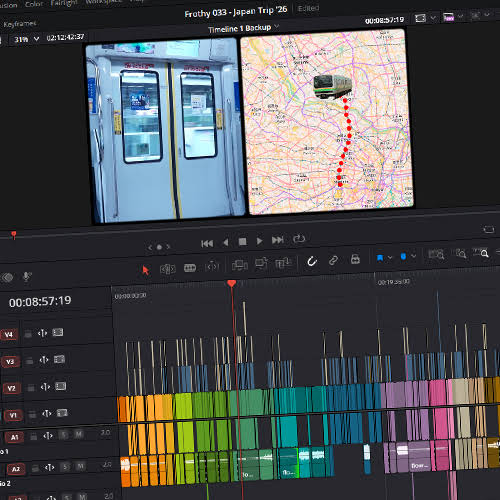
Task: Disable video track V1 with filmstrip icon
Action: pyautogui.click(x=62, y=413)
